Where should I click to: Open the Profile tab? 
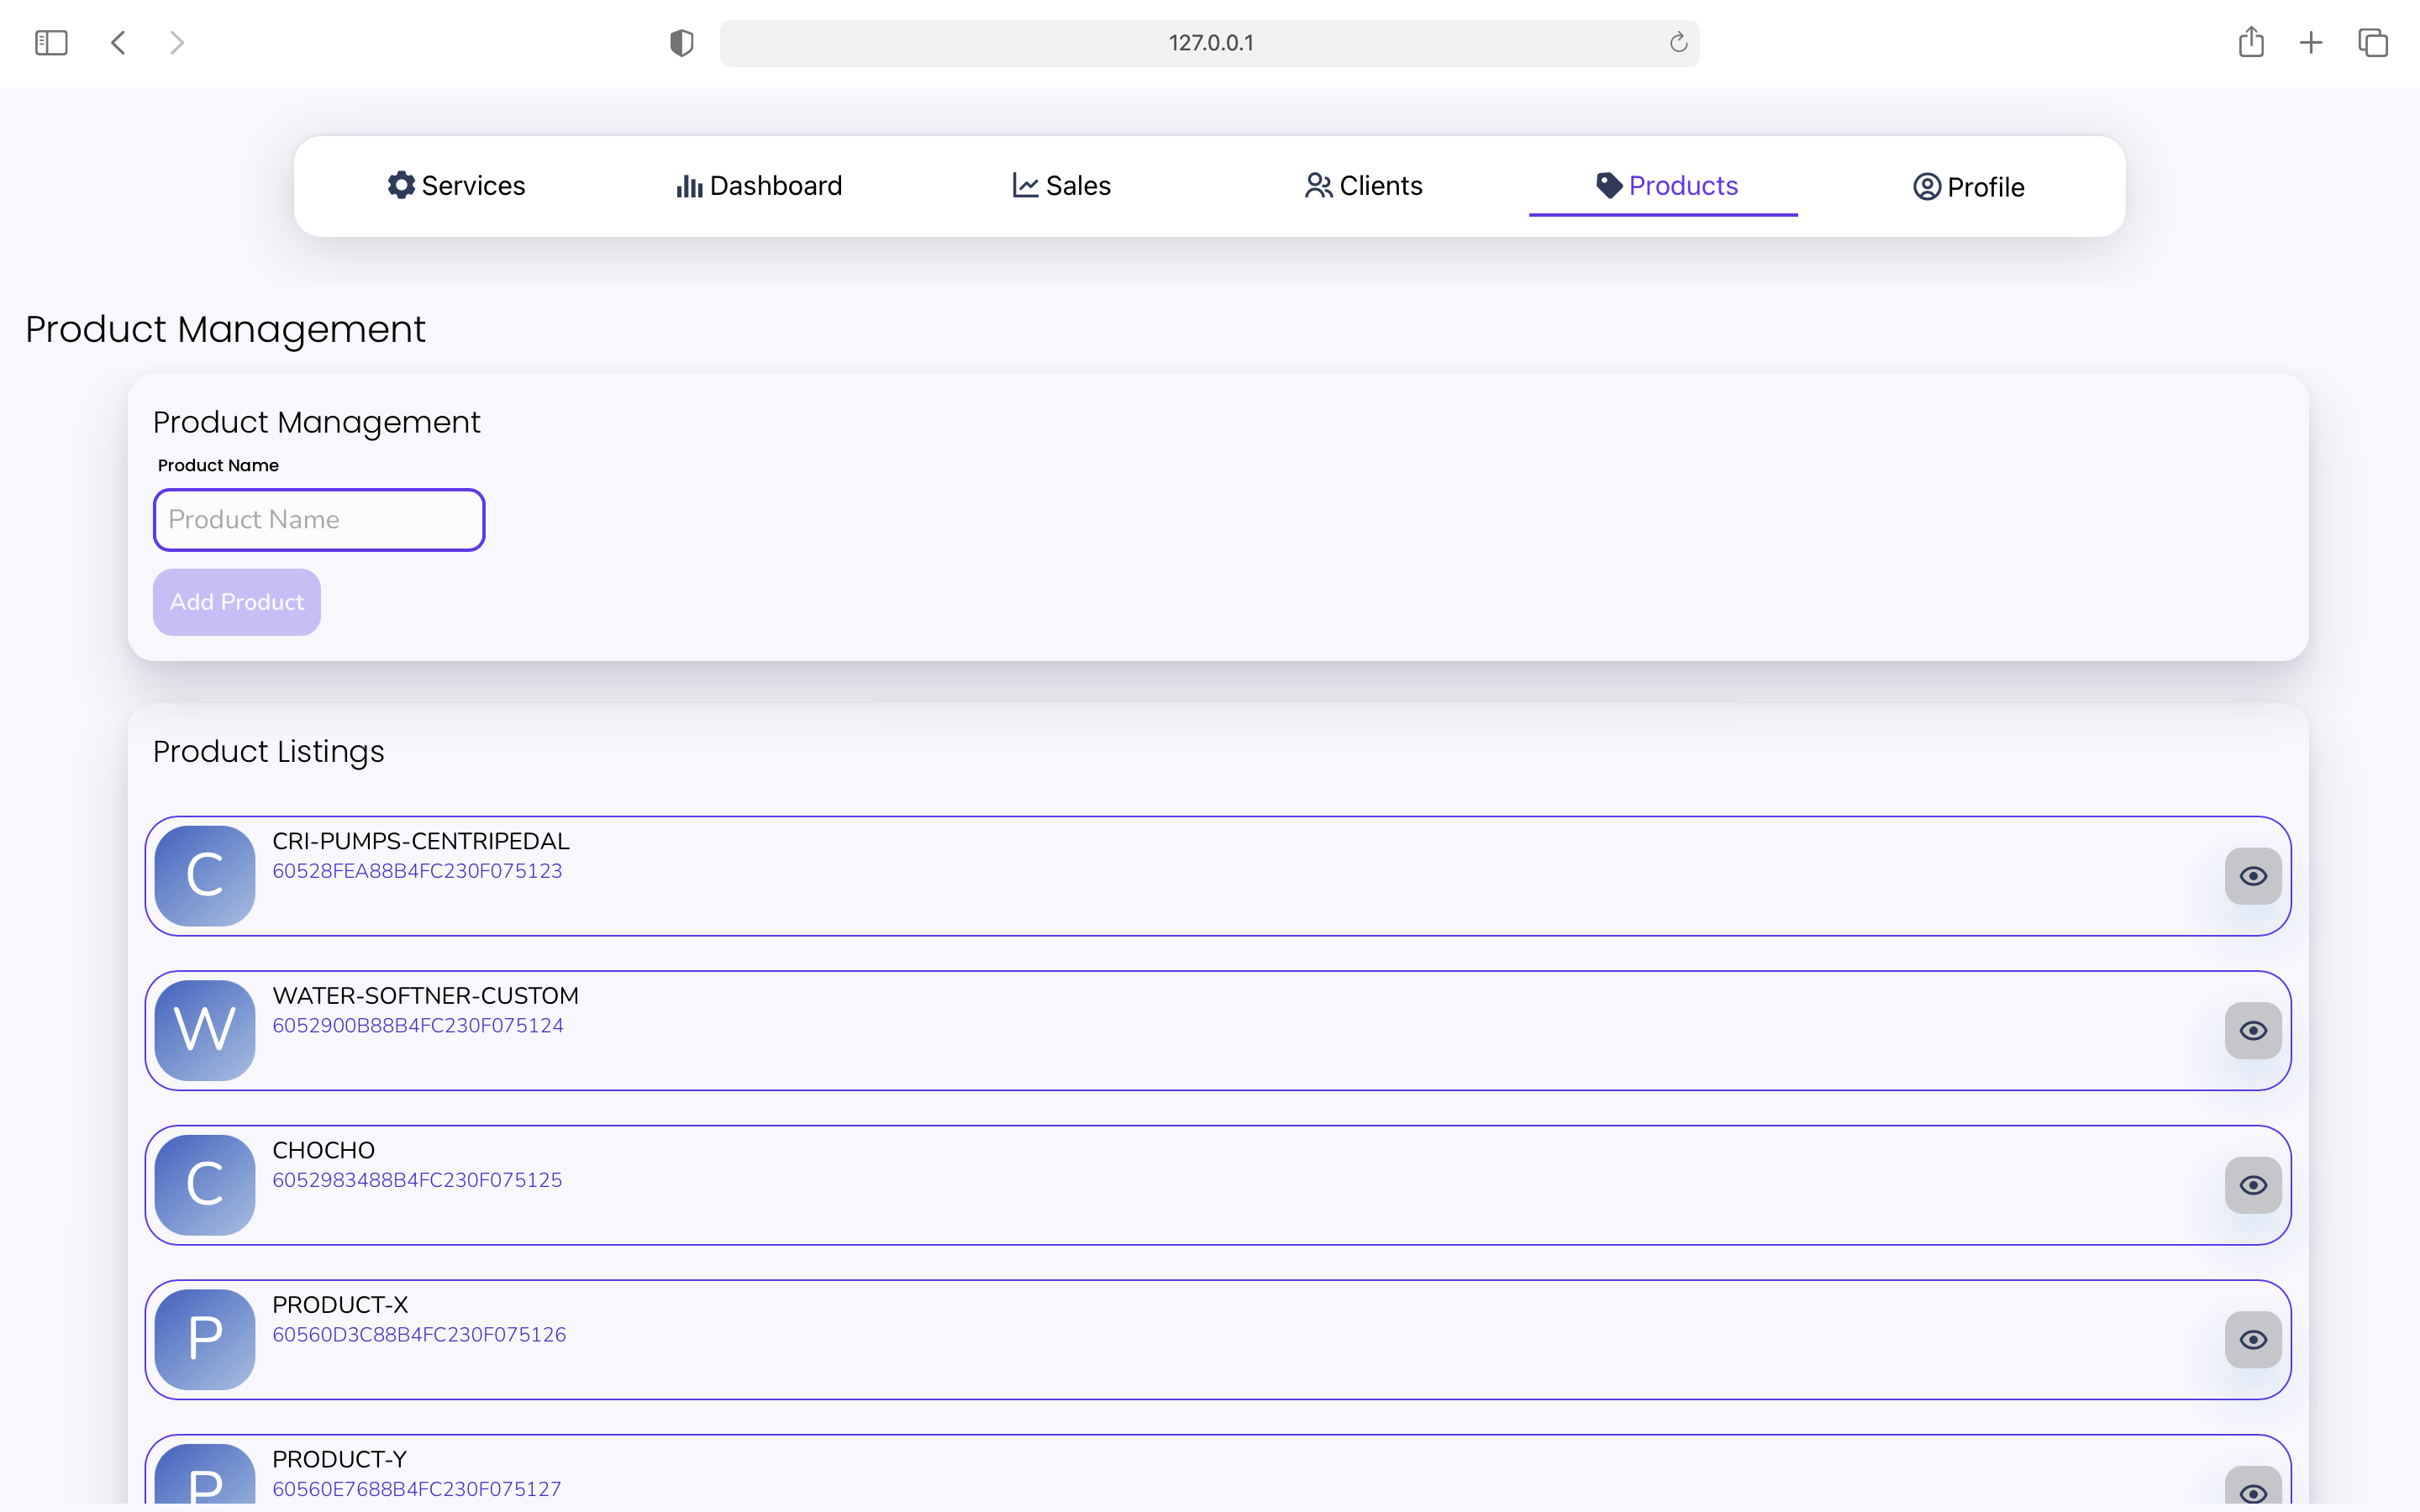pos(1968,187)
